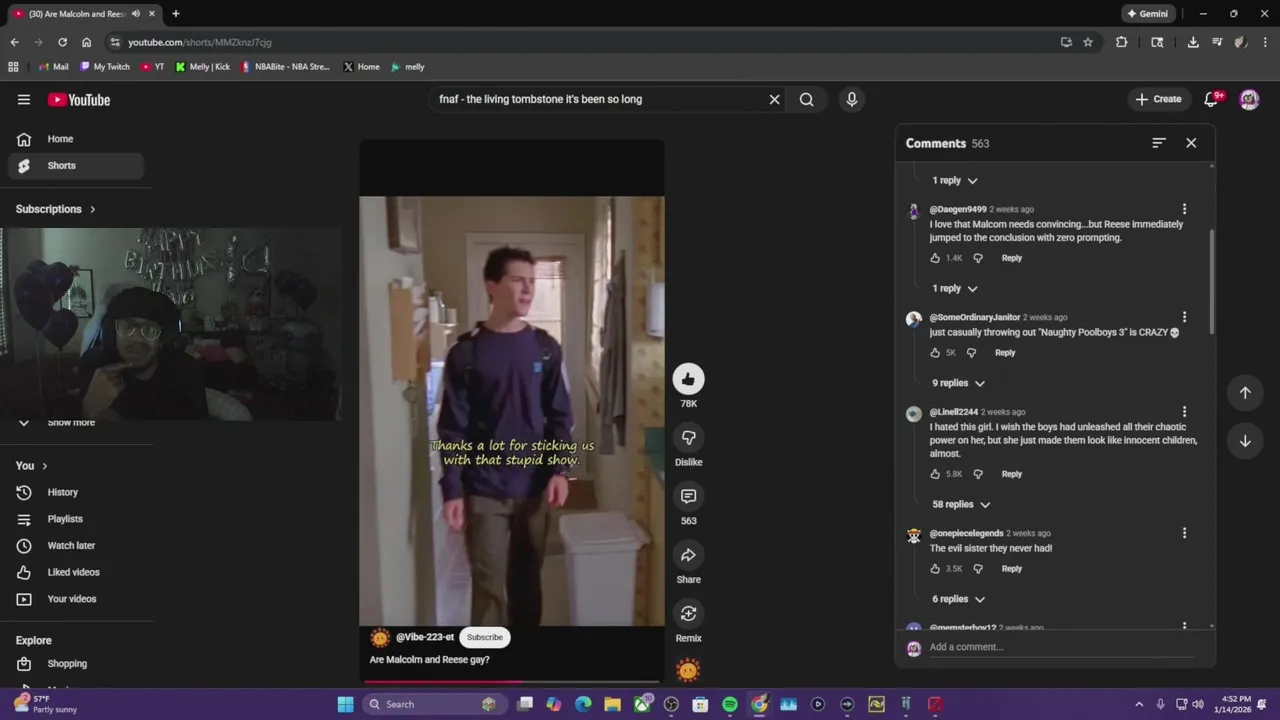
Task: Reload the page in Chrome toolbar
Action: pyautogui.click(x=62, y=42)
